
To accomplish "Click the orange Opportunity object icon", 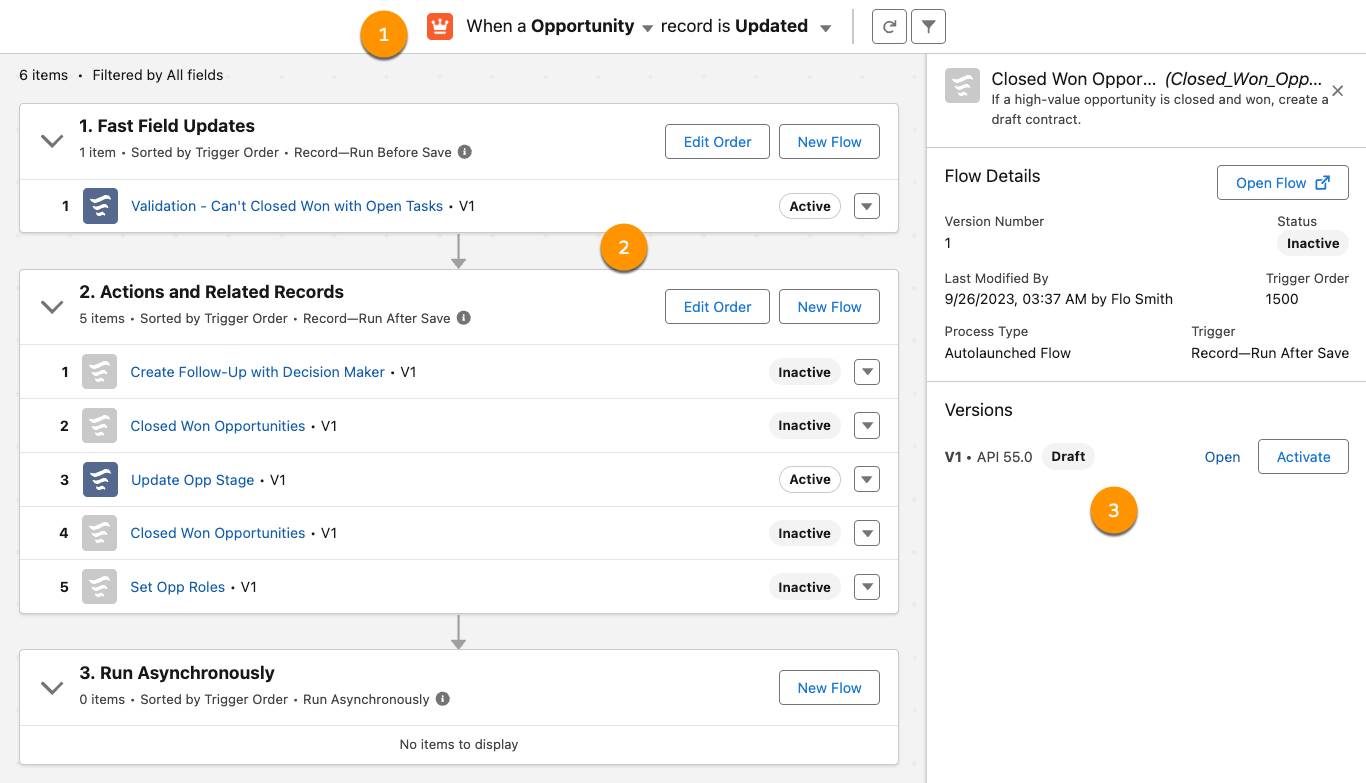I will click(439, 26).
